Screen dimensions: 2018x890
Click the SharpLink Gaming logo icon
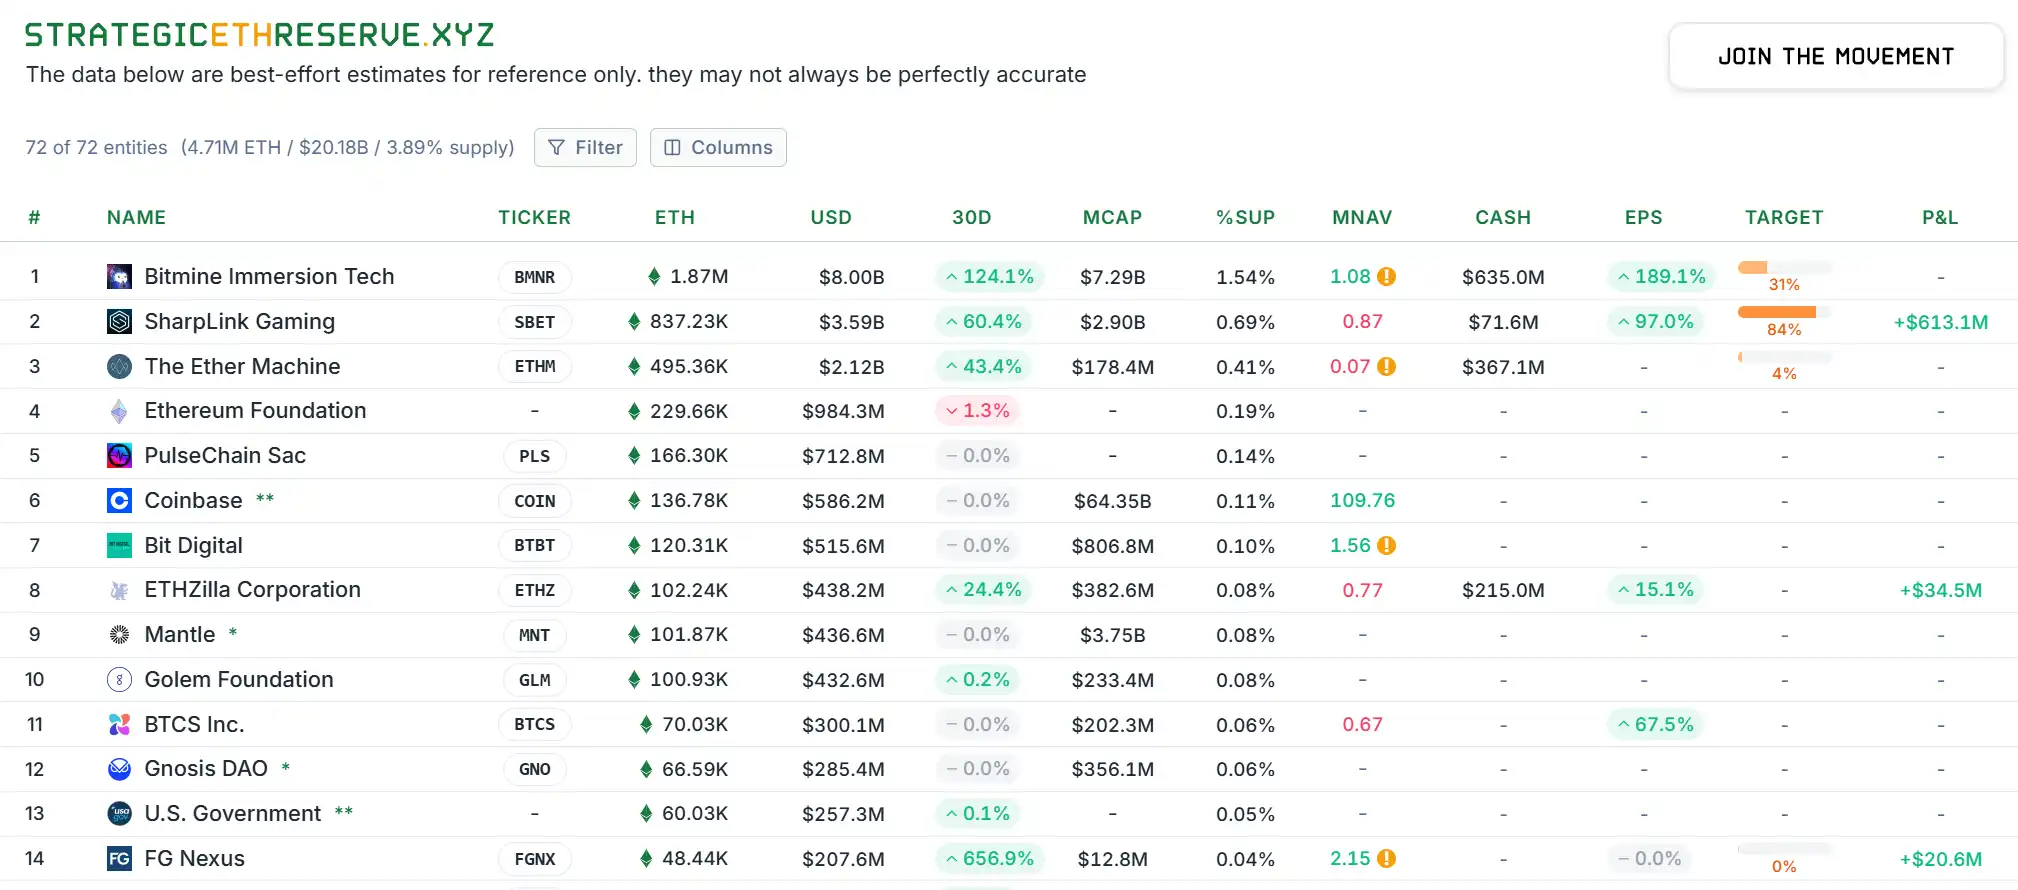tap(119, 322)
